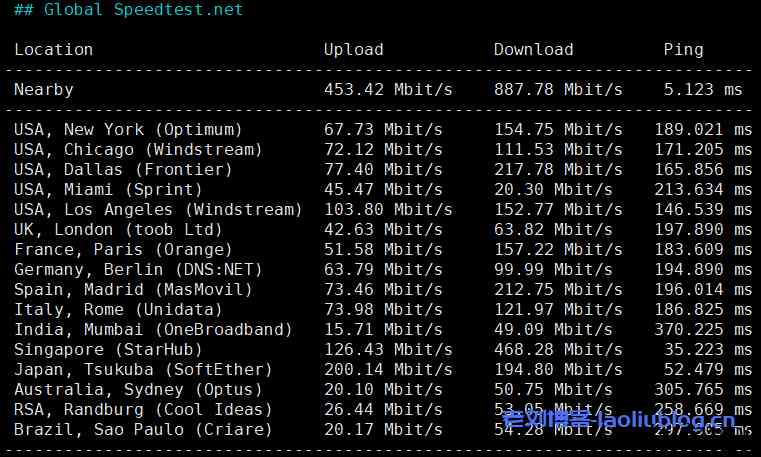761x457 pixels.
Task: Select Dallas ping "165.856 ms"
Action: pyautogui.click(x=703, y=169)
